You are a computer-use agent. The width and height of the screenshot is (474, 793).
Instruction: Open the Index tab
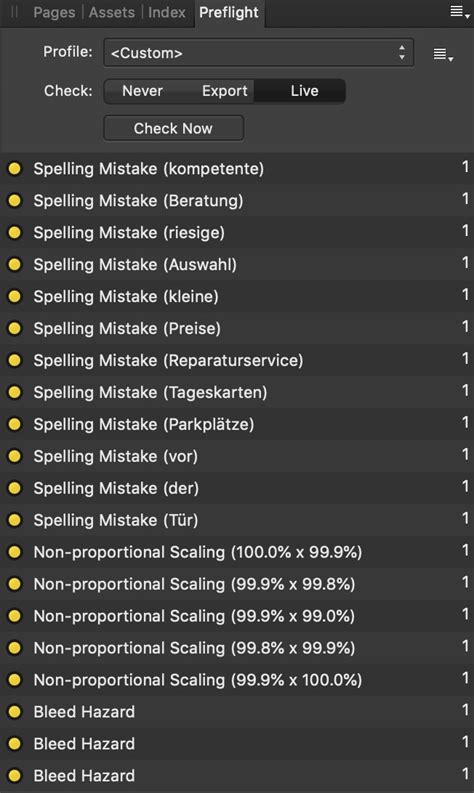(166, 12)
